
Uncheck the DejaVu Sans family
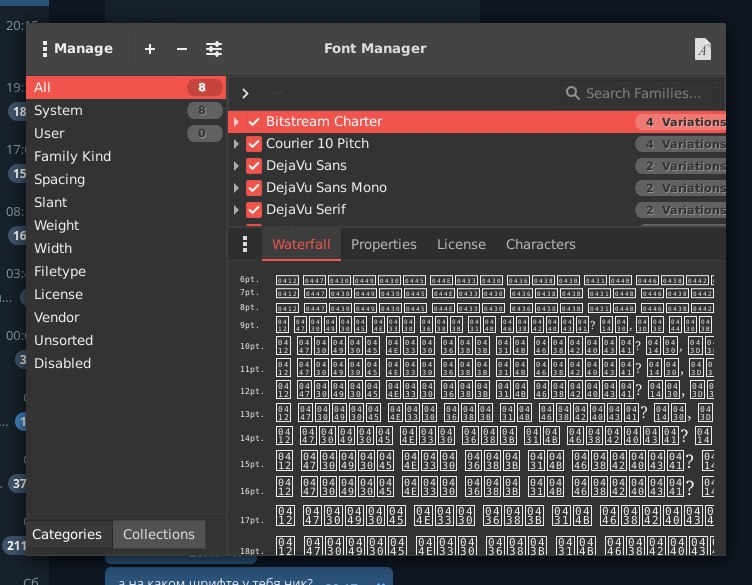pyautogui.click(x=254, y=166)
